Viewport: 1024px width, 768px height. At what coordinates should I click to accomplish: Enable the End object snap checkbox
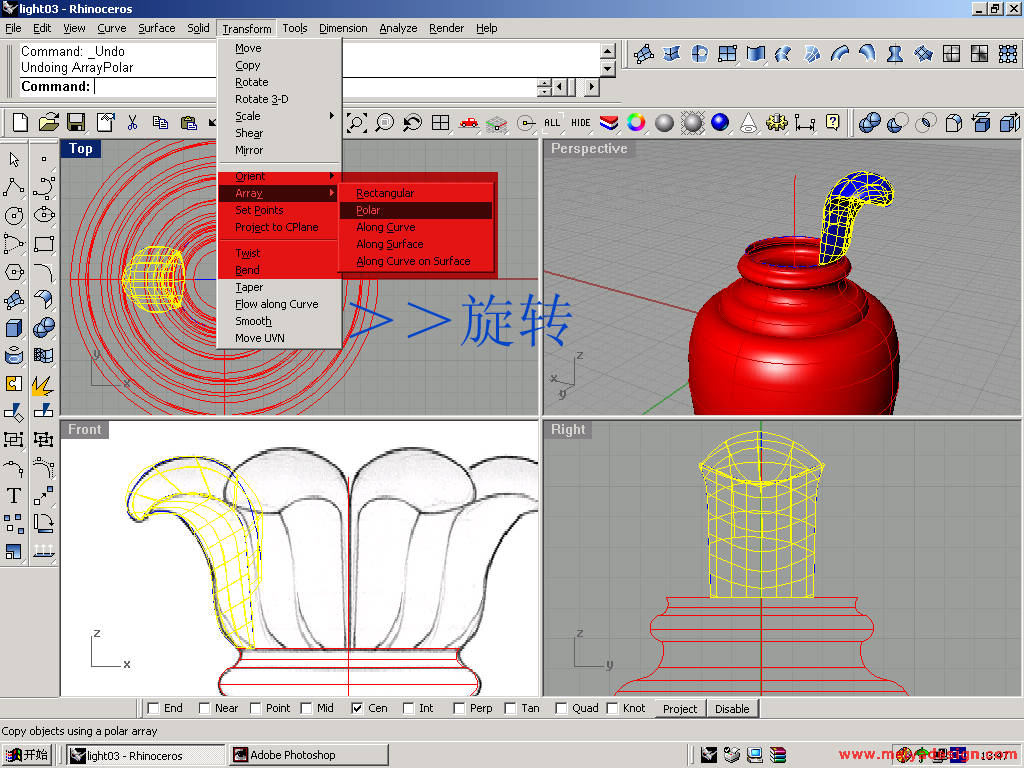154,708
